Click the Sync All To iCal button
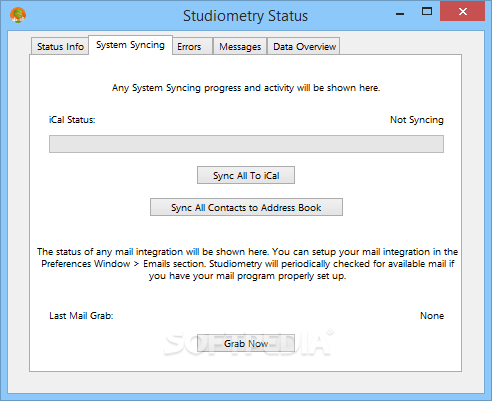This screenshot has width=492, height=401. pos(246,175)
